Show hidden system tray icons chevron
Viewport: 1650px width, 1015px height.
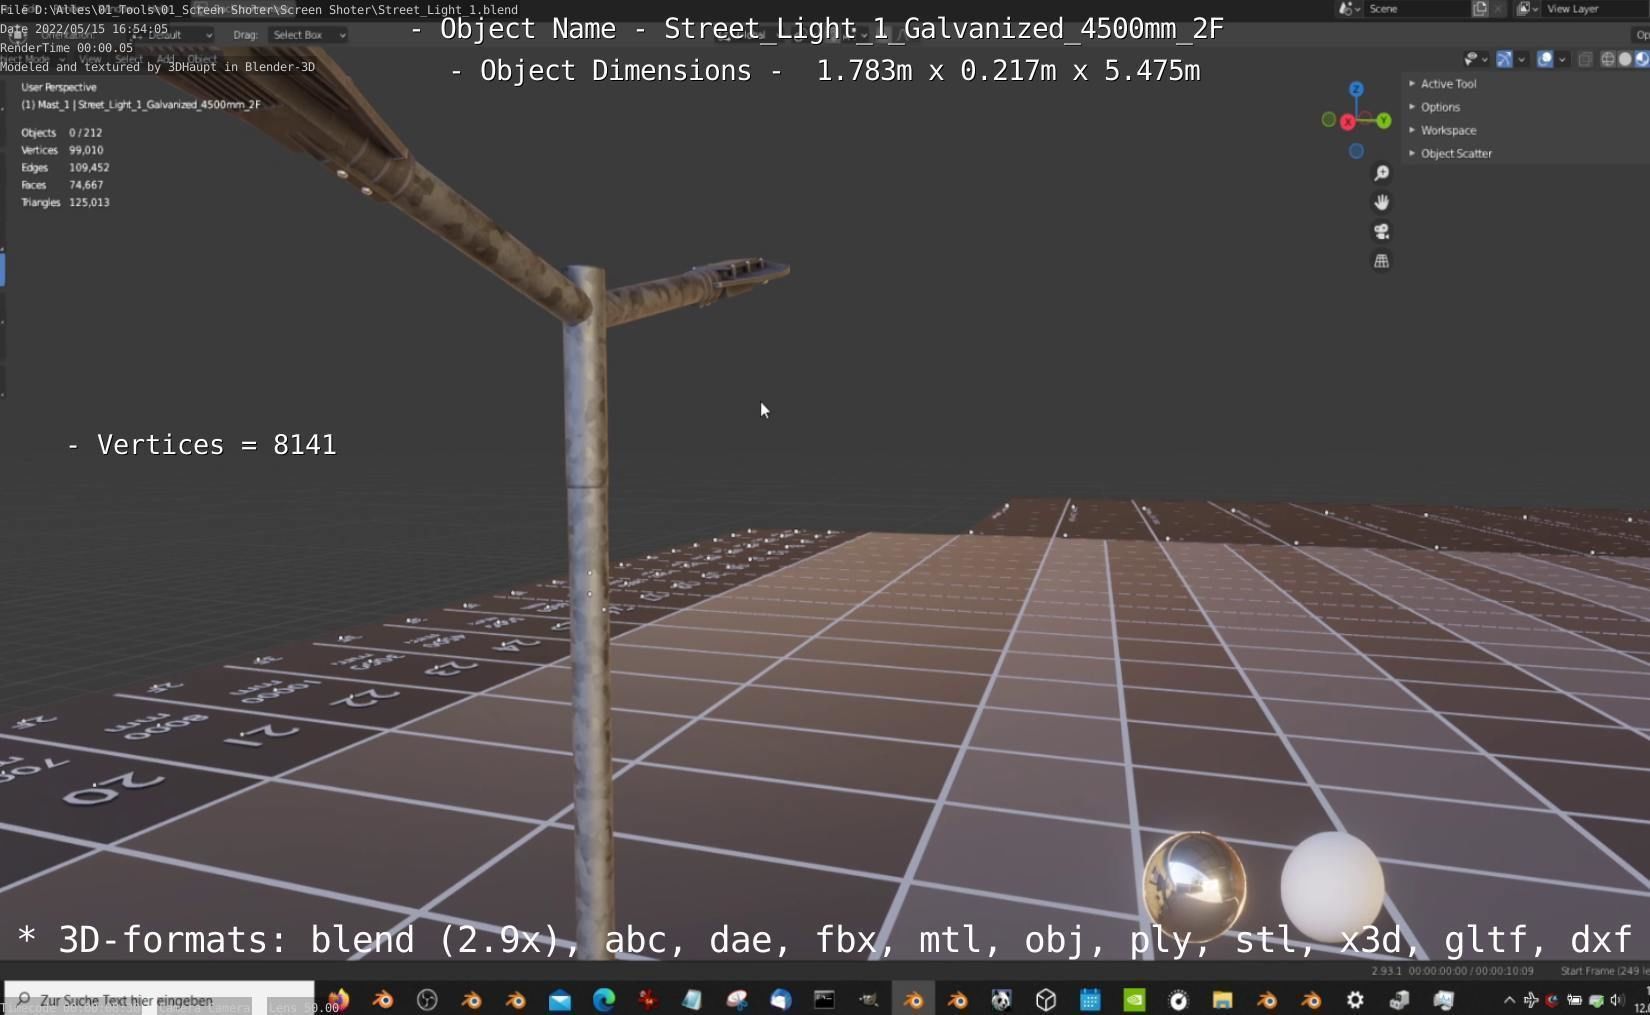pyautogui.click(x=1509, y=999)
